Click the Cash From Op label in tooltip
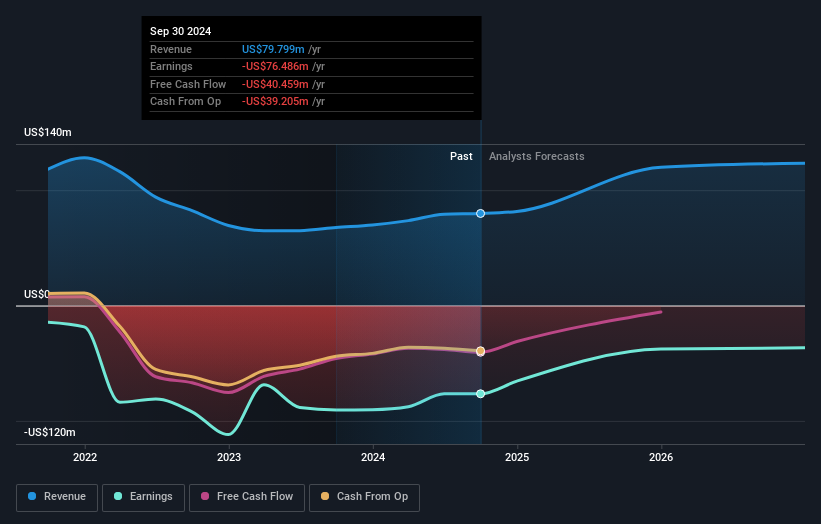 coord(185,102)
